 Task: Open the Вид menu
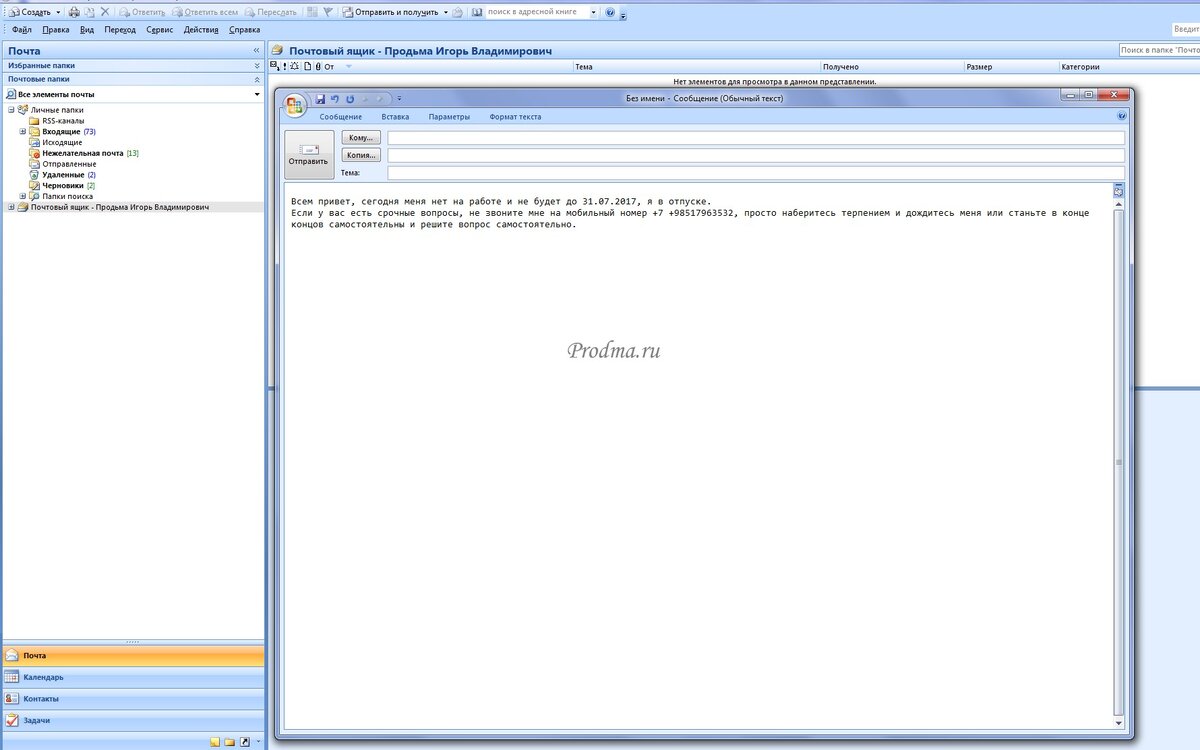point(87,30)
